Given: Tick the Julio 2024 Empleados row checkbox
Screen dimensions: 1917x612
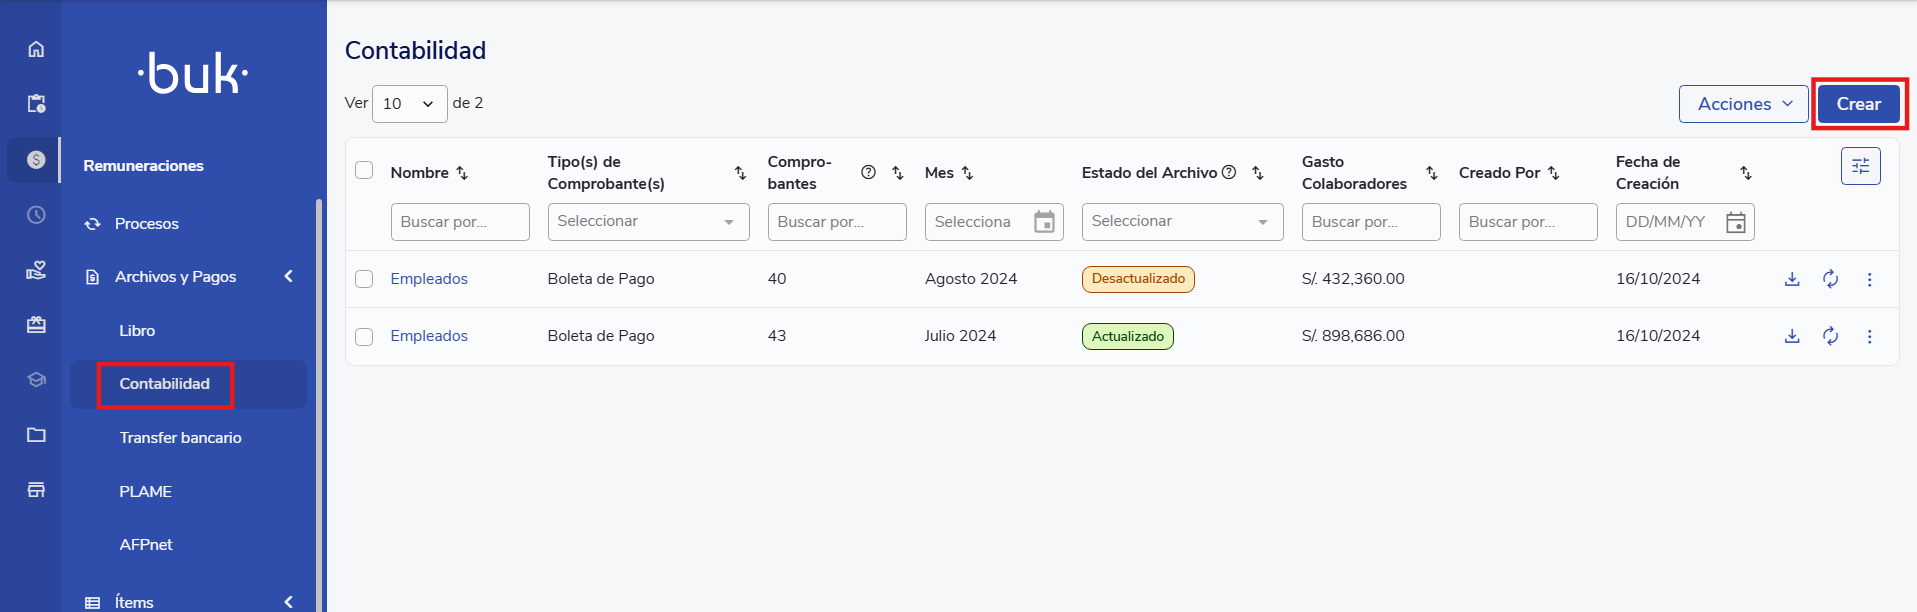Looking at the screenshot, I should click(364, 336).
